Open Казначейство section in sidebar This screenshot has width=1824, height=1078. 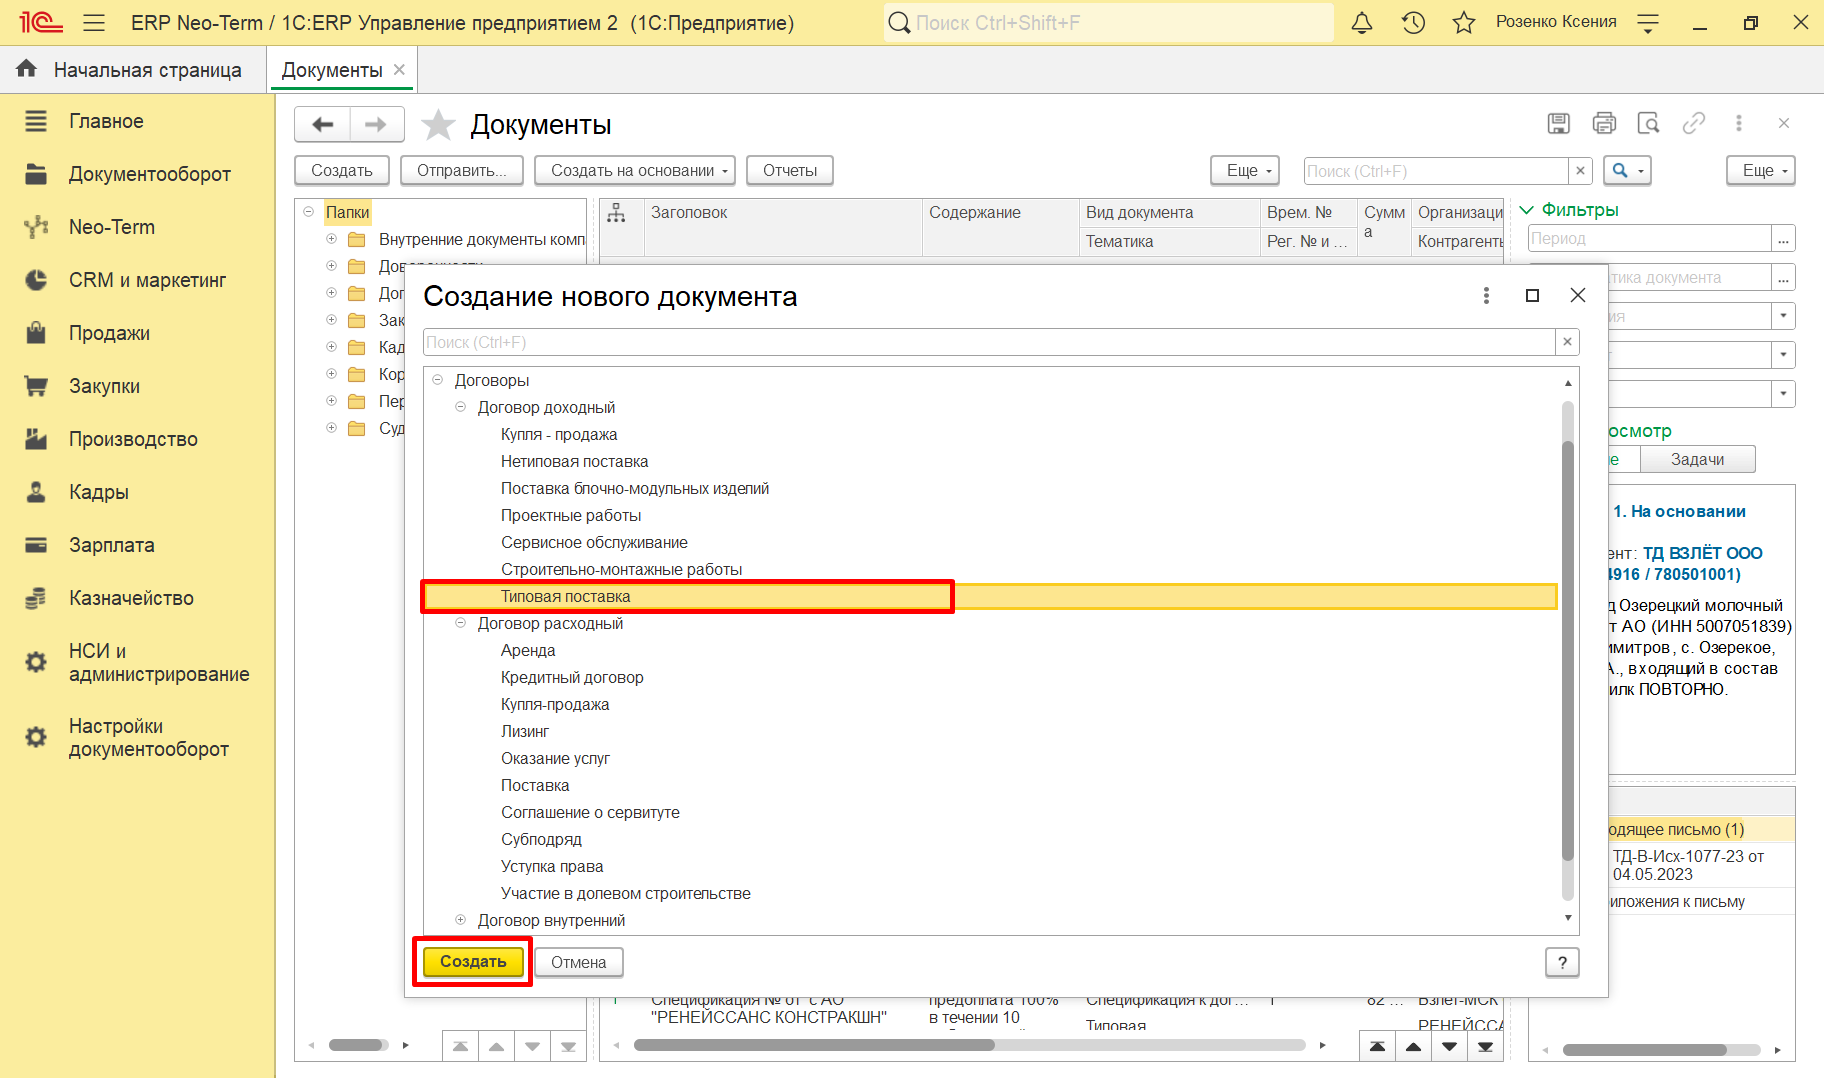131,598
